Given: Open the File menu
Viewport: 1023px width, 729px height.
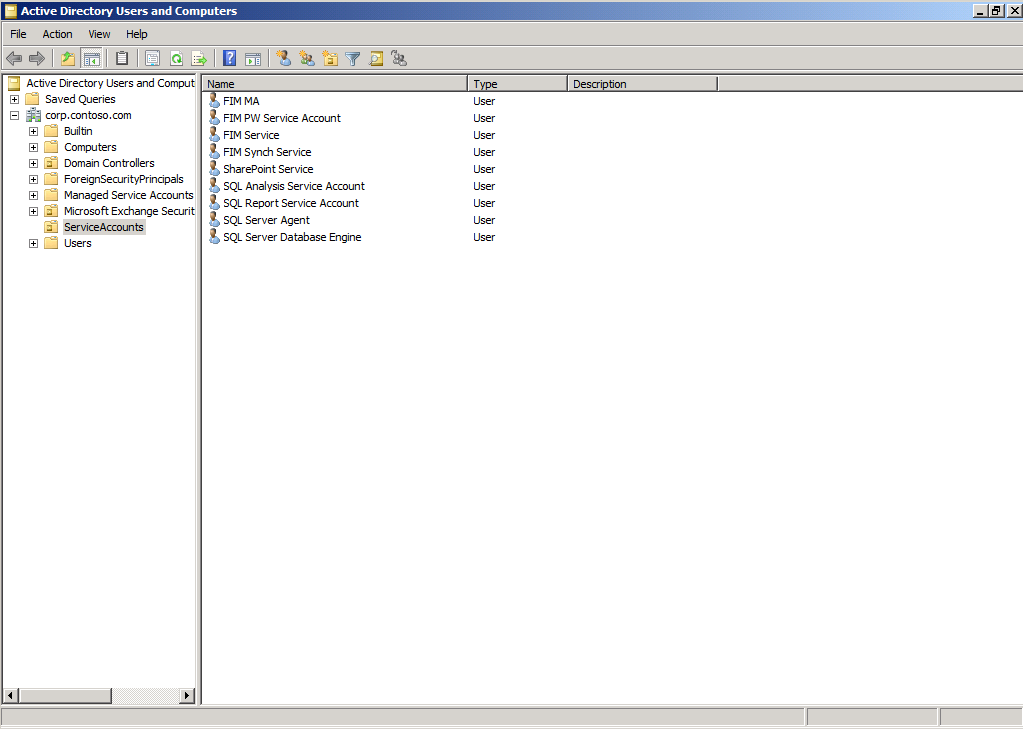Looking at the screenshot, I should (x=18, y=34).
